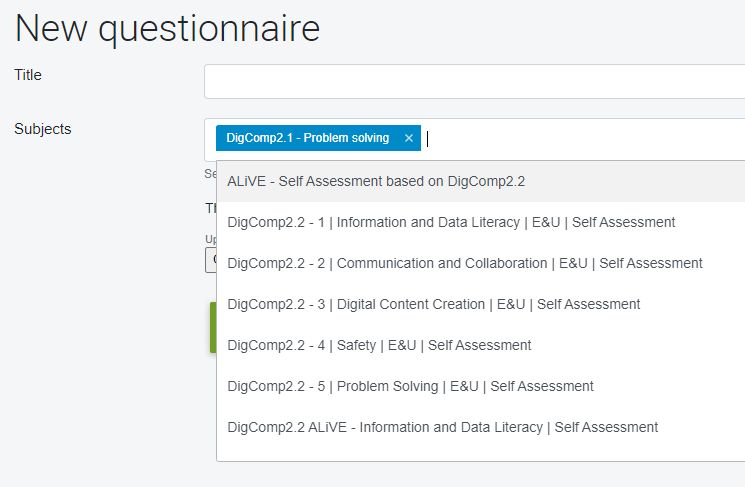This screenshot has height=487, width=745.
Task: Click the partially hidden Th text line
Action: click(210, 208)
